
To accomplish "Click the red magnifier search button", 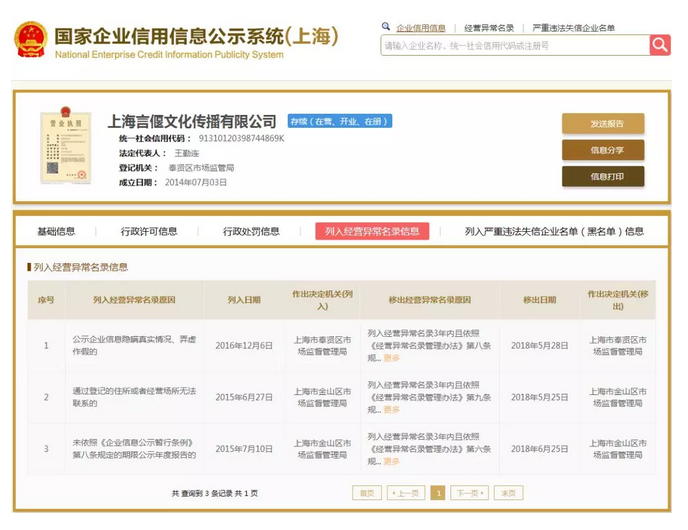I will pyautogui.click(x=660, y=45).
